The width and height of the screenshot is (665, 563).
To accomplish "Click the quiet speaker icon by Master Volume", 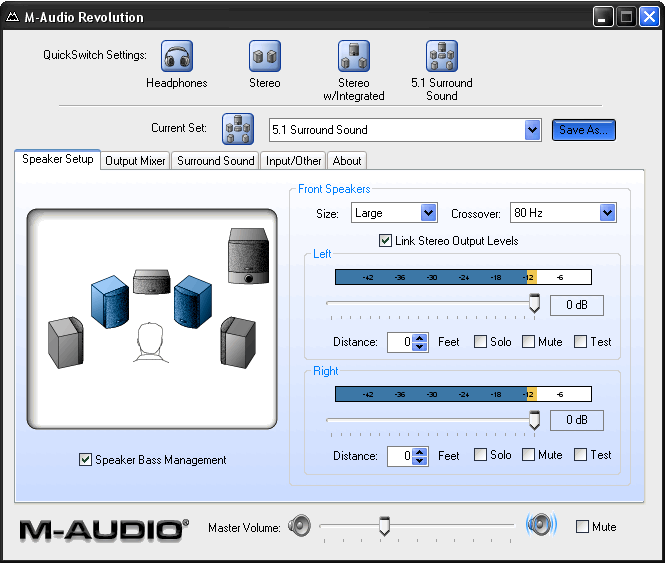I will pos(299,526).
